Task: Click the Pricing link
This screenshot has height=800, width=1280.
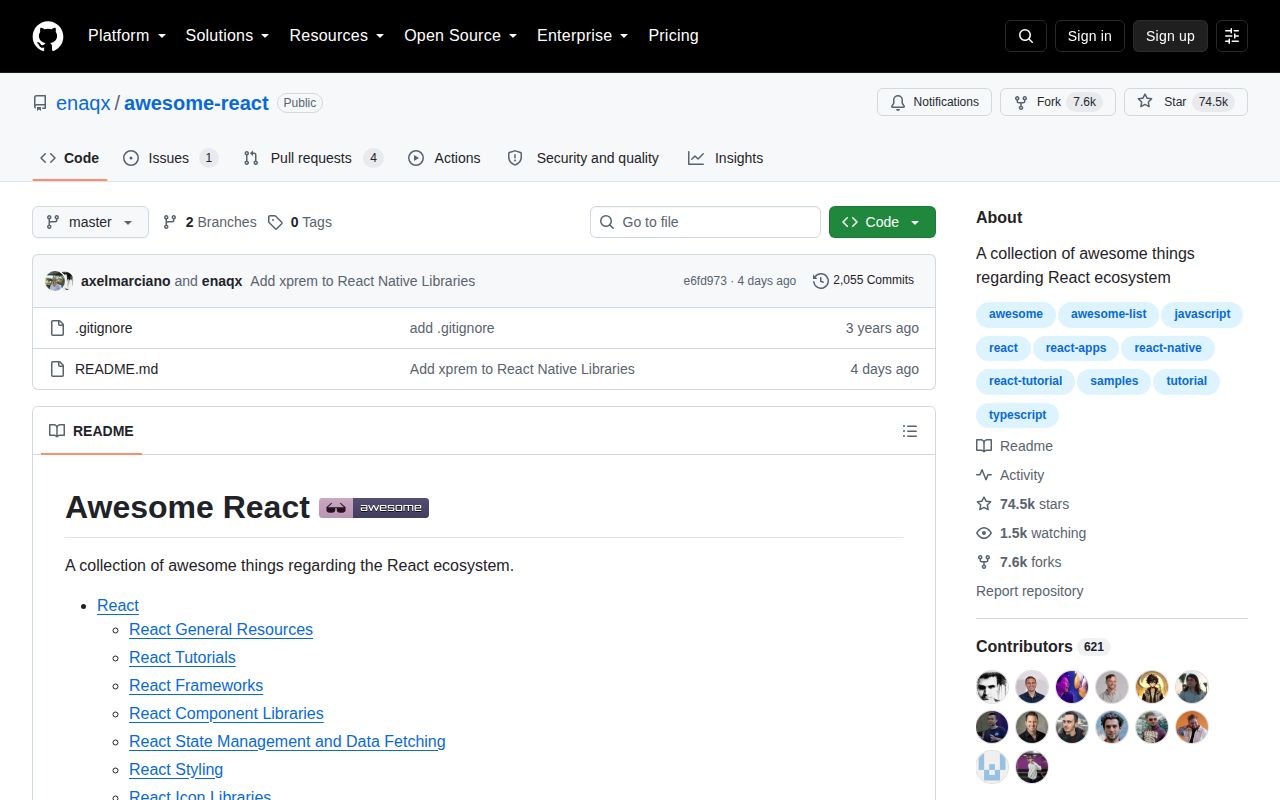Action: point(673,36)
